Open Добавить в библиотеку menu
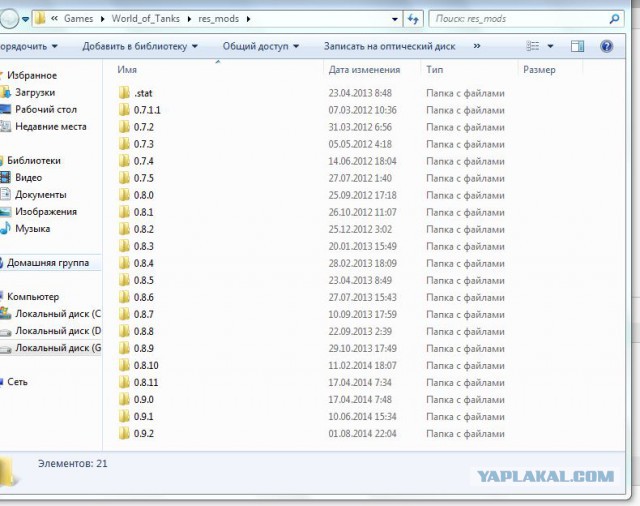Screen dimensions: 640x506 (x=140, y=46)
